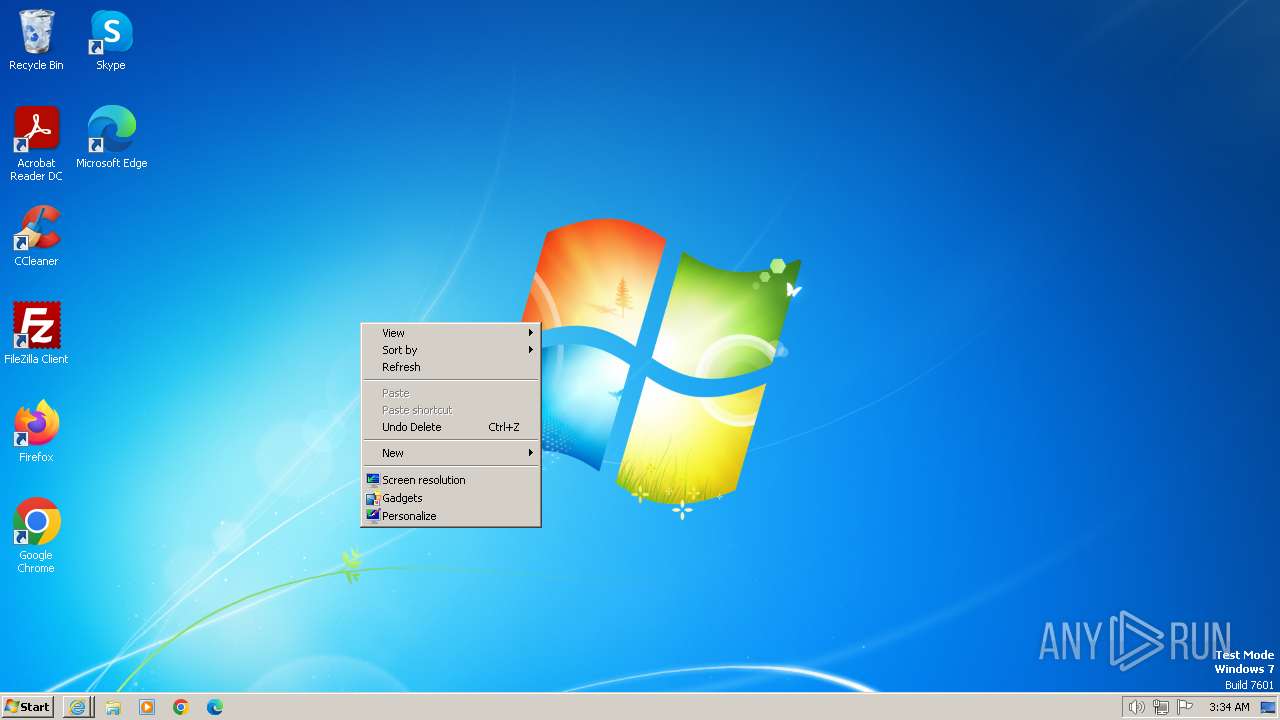Select the Microsoft Edge desktop shortcut
This screenshot has width=1280, height=720.
(111, 138)
